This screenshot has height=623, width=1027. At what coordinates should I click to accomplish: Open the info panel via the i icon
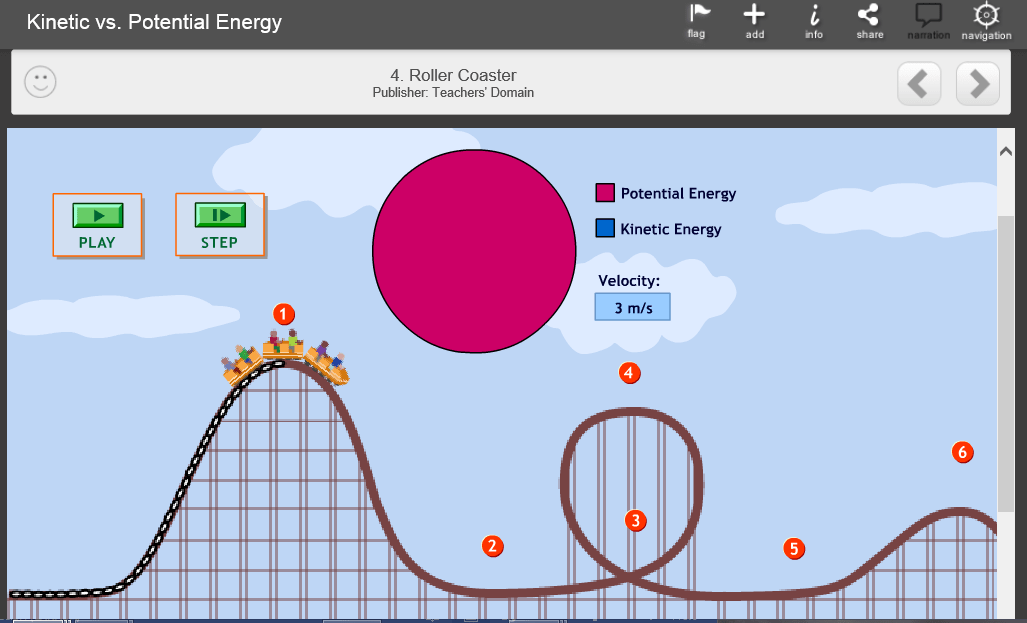point(812,15)
